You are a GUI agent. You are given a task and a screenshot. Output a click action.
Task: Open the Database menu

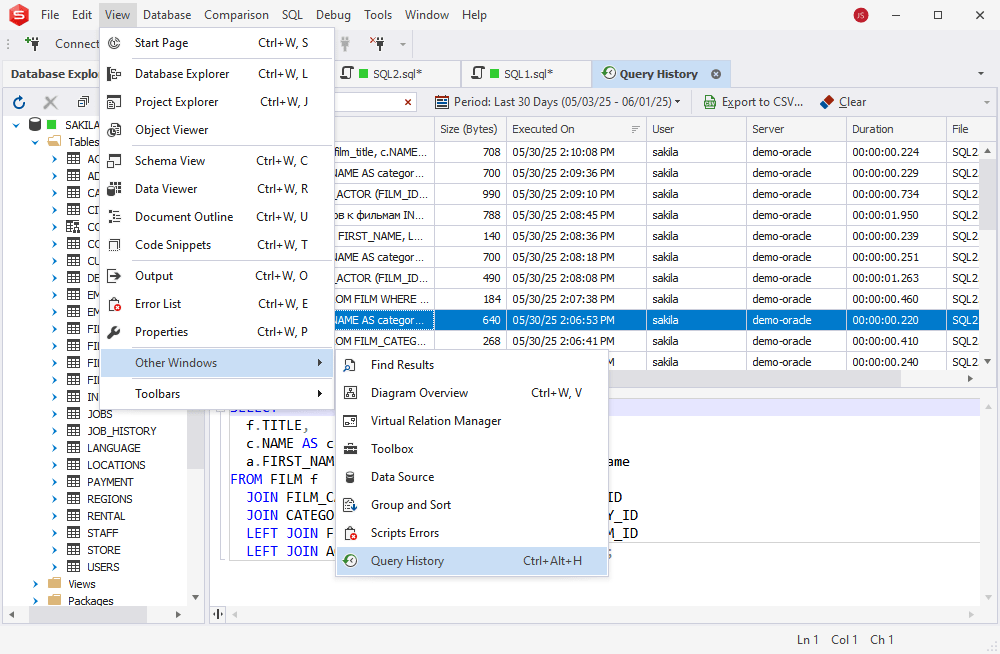[166, 14]
